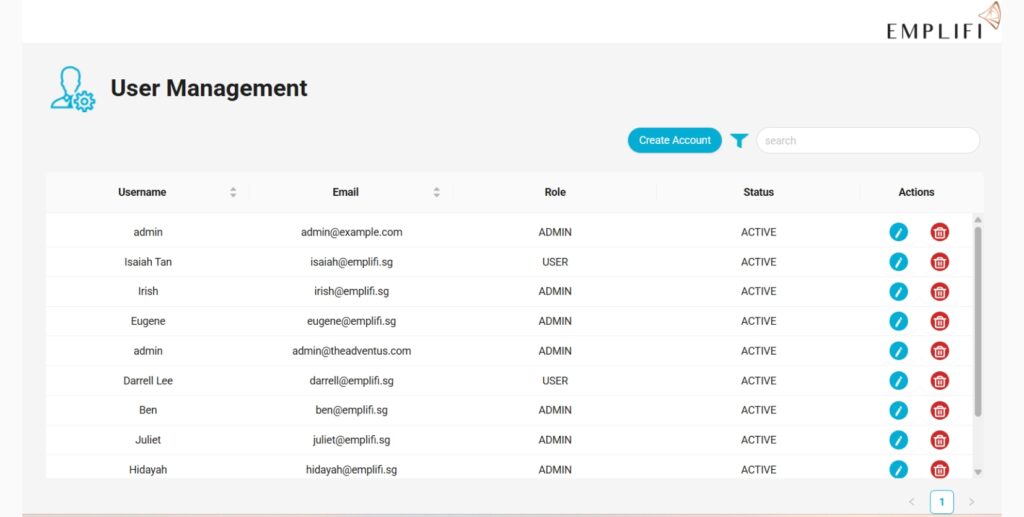This screenshot has height=517, width=1024.
Task: Edit the admin@theadventus.com account
Action: (x=898, y=351)
